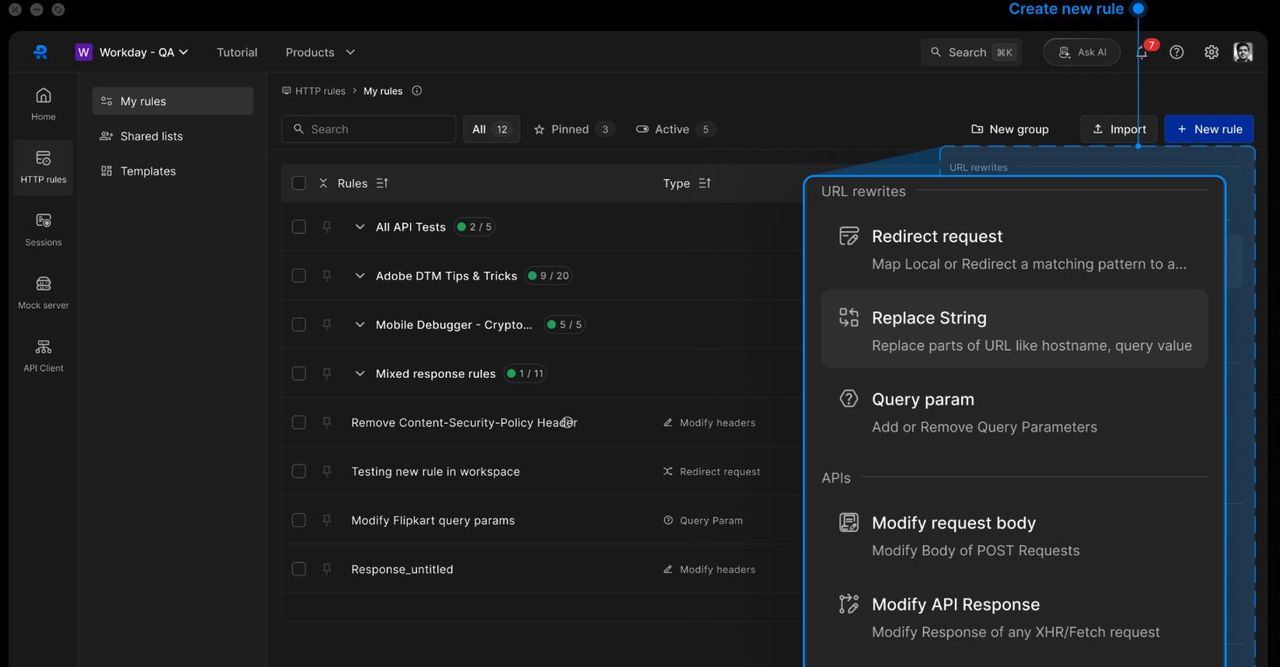The image size is (1280, 667).
Task: Select the Response_untitled rule checkbox
Action: click(x=299, y=569)
